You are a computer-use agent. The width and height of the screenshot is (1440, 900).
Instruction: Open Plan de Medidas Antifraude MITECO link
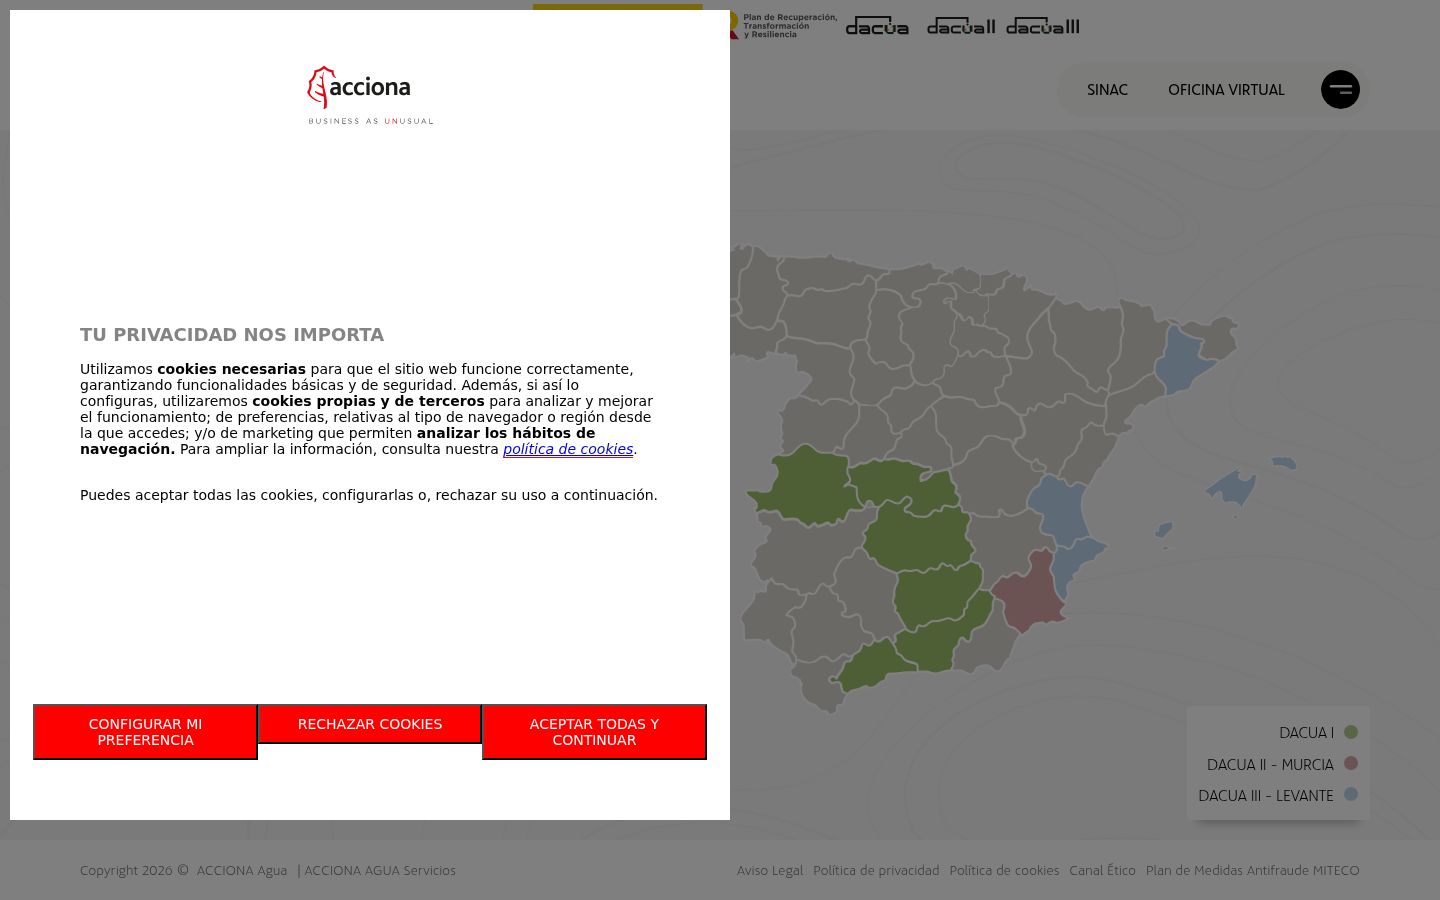tap(1252, 871)
